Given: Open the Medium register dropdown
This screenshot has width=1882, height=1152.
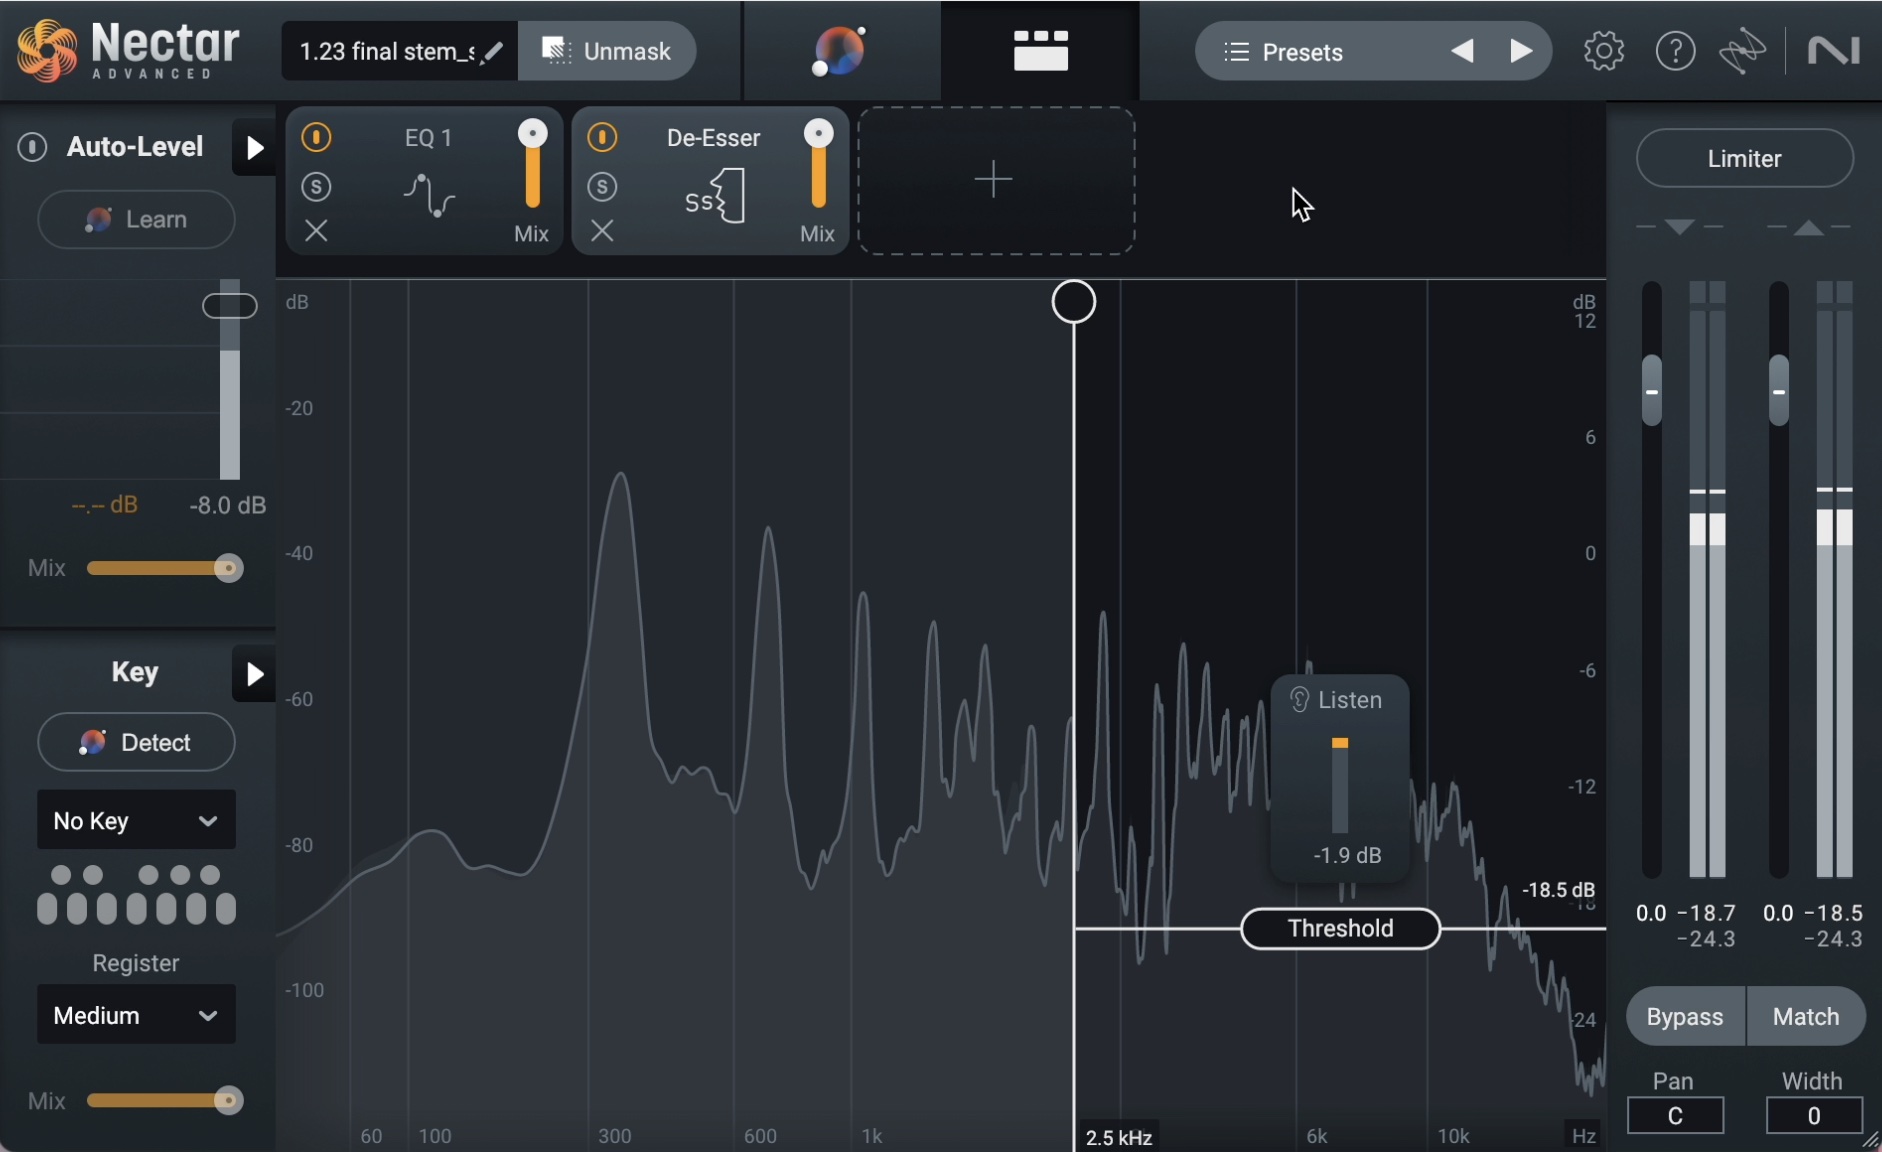Looking at the screenshot, I should point(136,1015).
